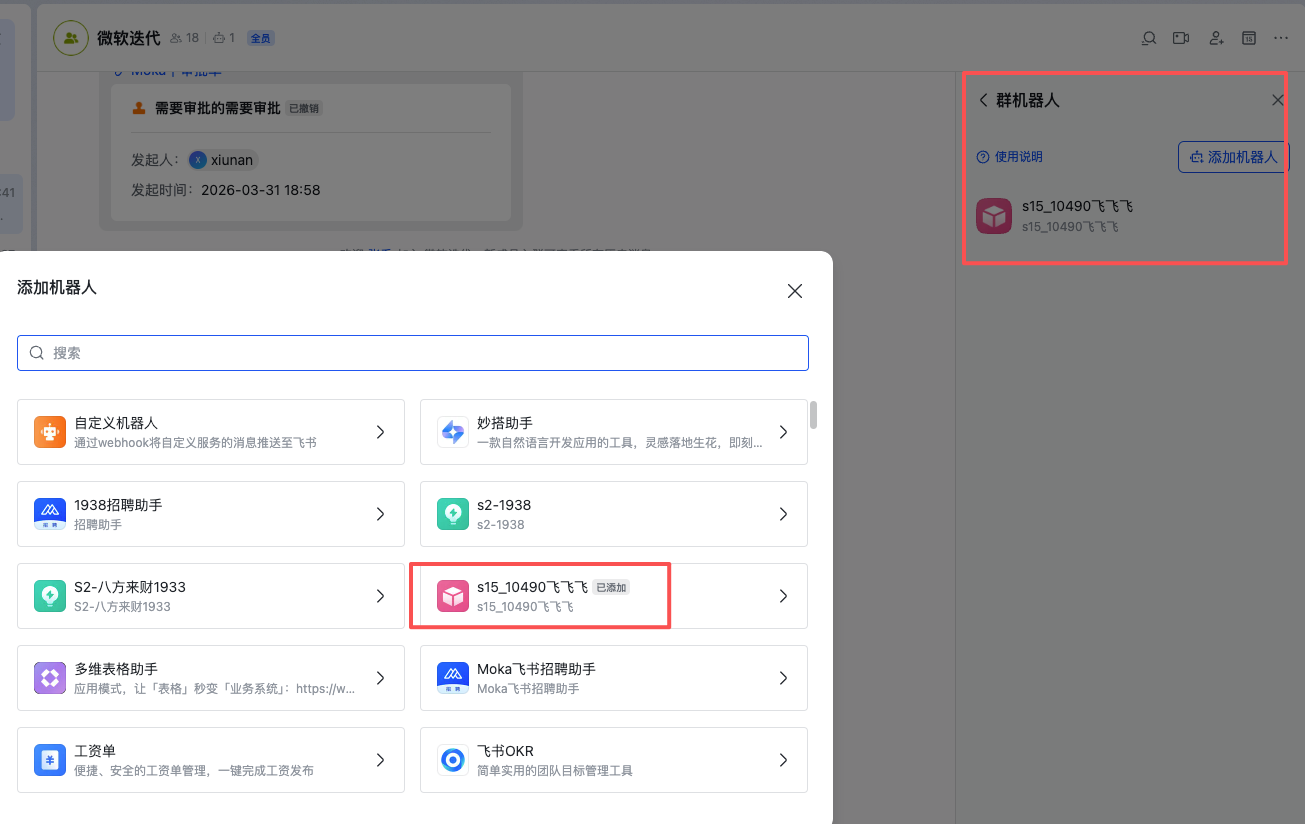The width and height of the screenshot is (1305, 824).
Task: Click the Moka飞书招聘助手 icon
Action: coord(453,678)
